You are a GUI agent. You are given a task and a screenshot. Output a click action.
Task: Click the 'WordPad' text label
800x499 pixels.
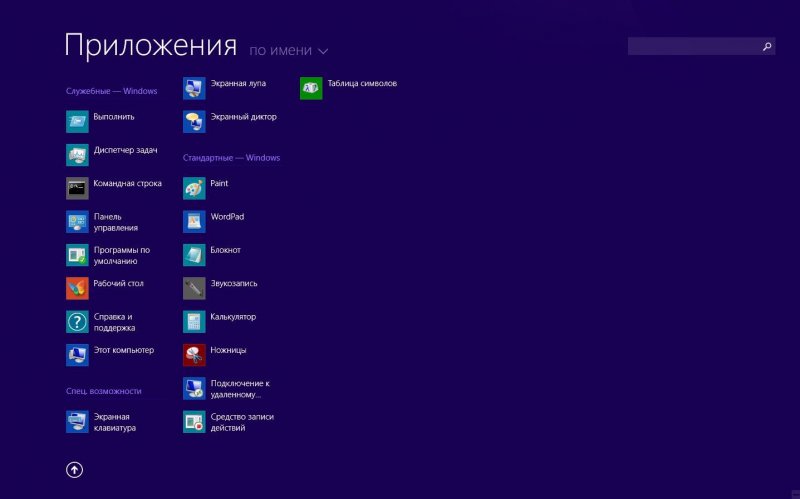(x=227, y=216)
